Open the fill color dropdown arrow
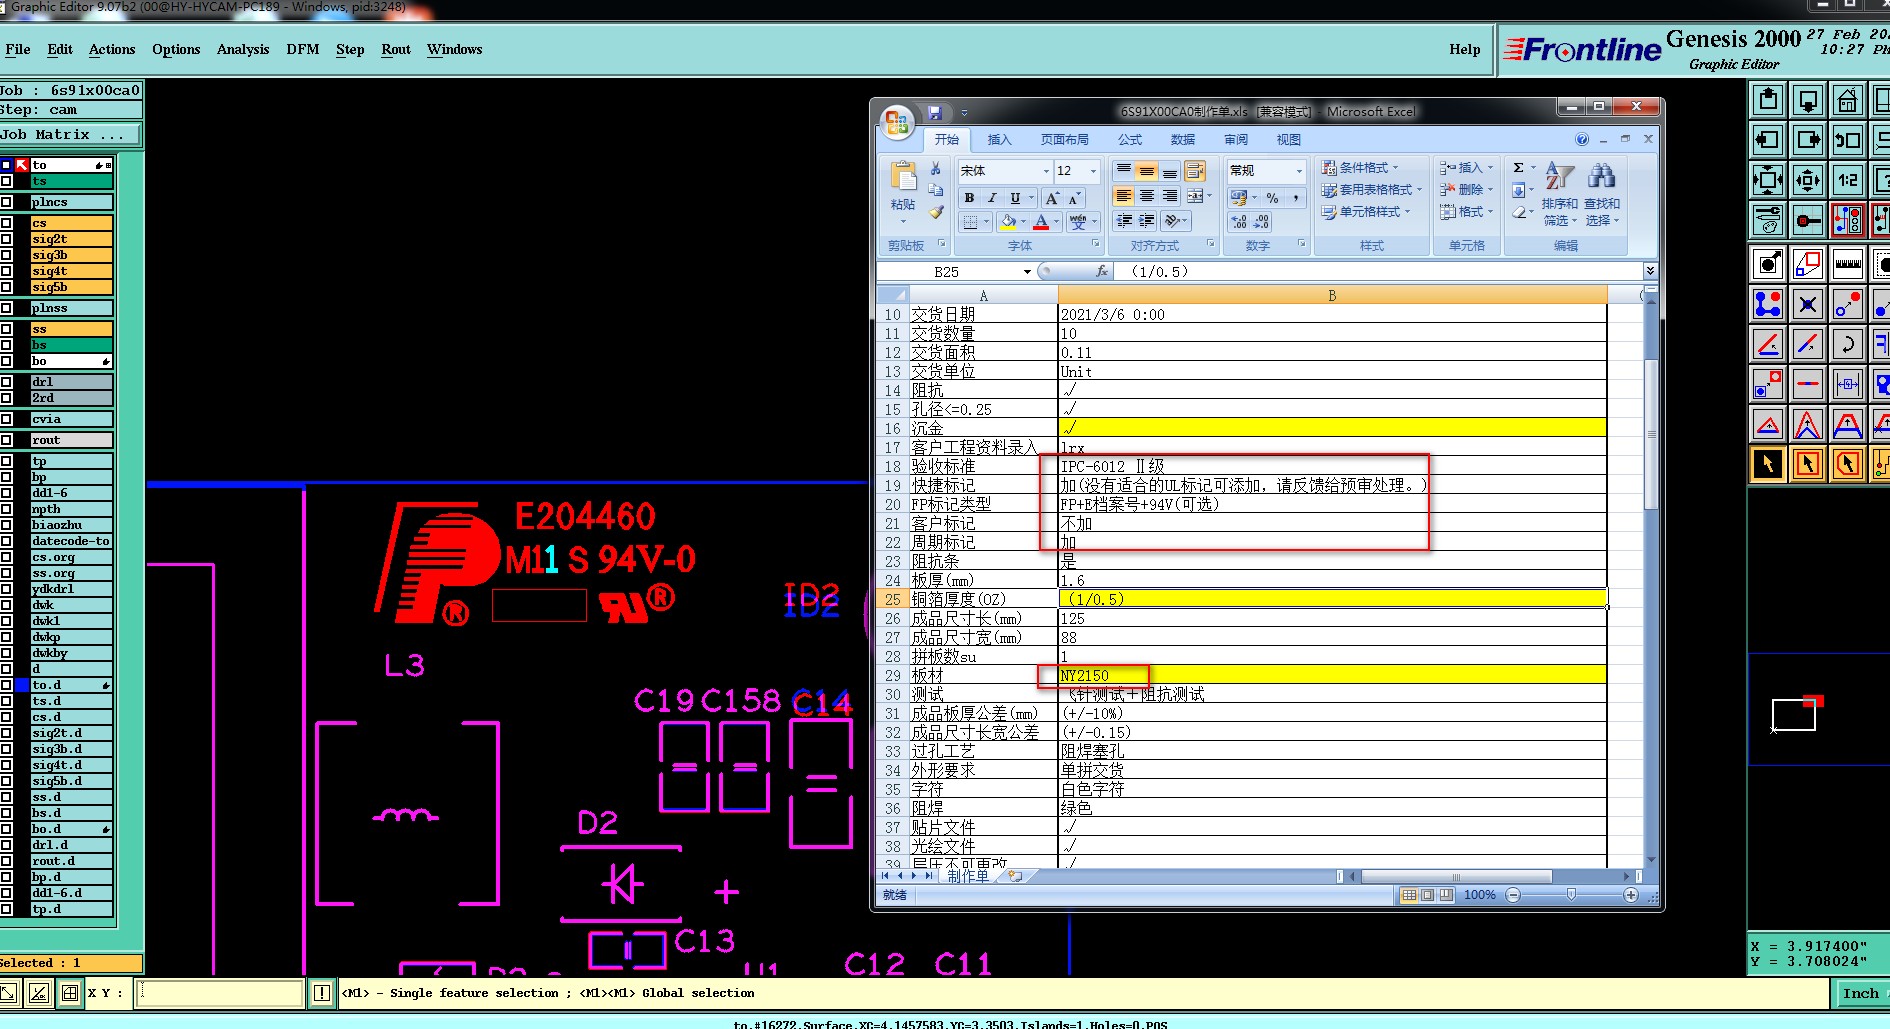Image resolution: width=1890 pixels, height=1029 pixels. (1024, 222)
